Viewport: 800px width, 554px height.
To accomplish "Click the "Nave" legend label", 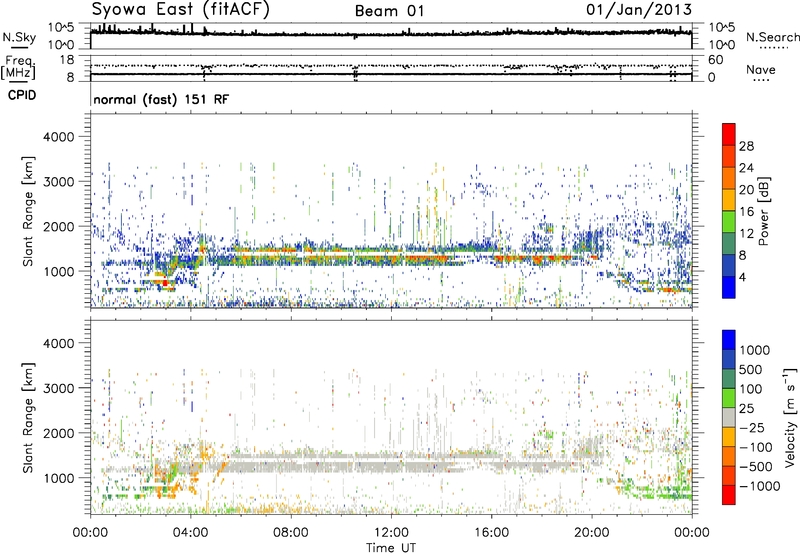I will tap(760, 69).
